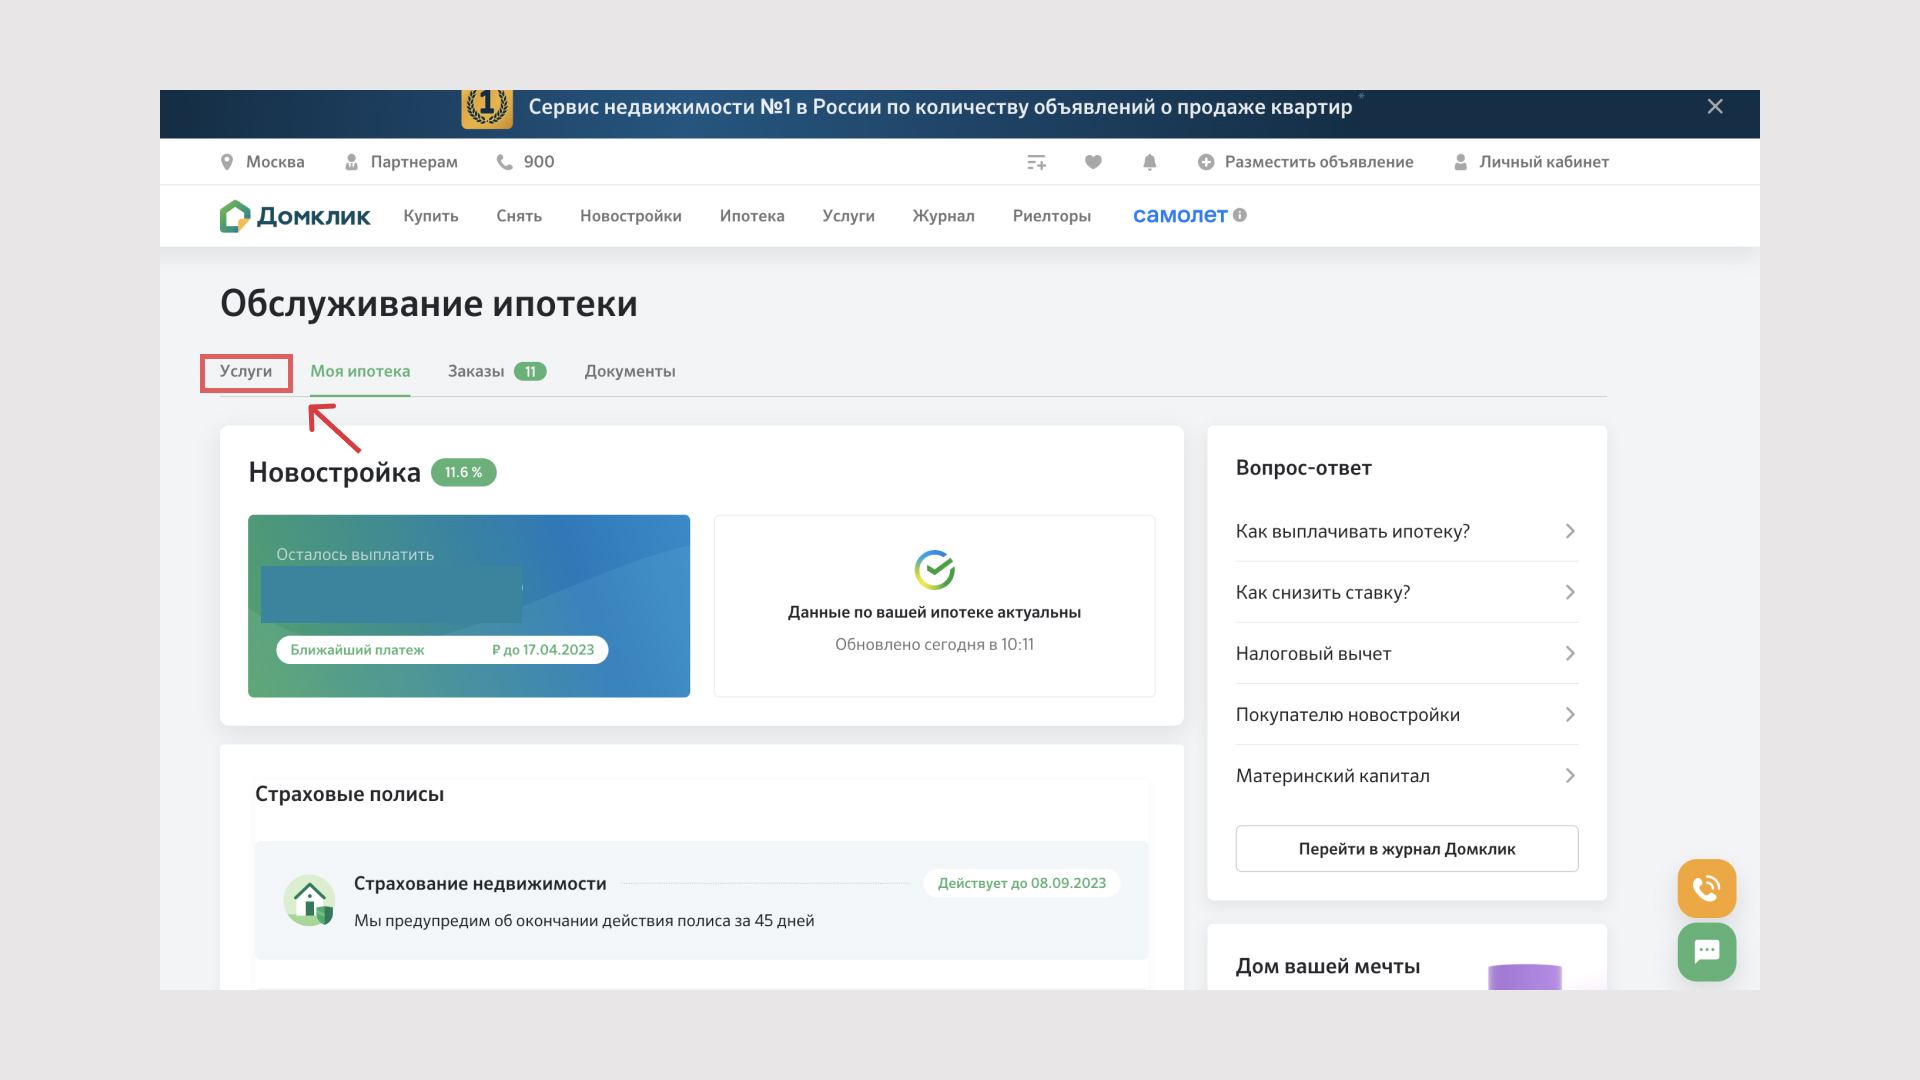This screenshot has width=1920, height=1080.
Task: Click the Страховые полисы heading
Action: (349, 794)
